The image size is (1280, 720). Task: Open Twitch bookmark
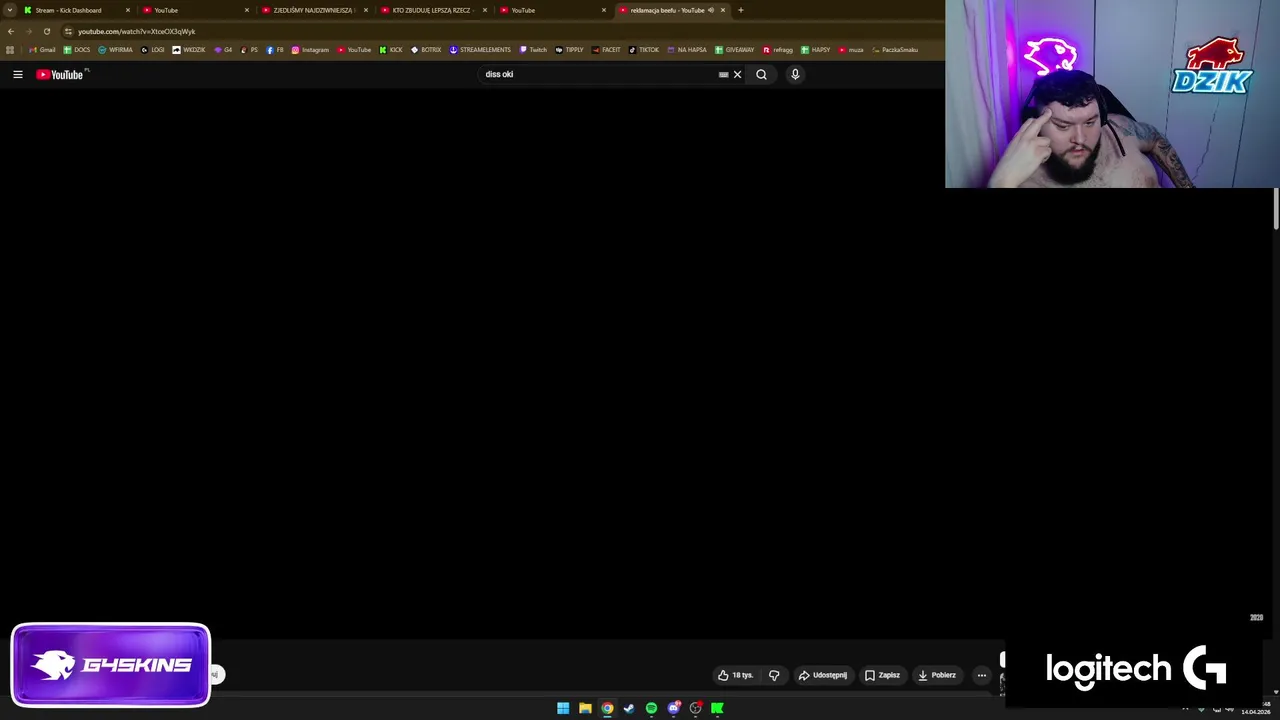(533, 50)
